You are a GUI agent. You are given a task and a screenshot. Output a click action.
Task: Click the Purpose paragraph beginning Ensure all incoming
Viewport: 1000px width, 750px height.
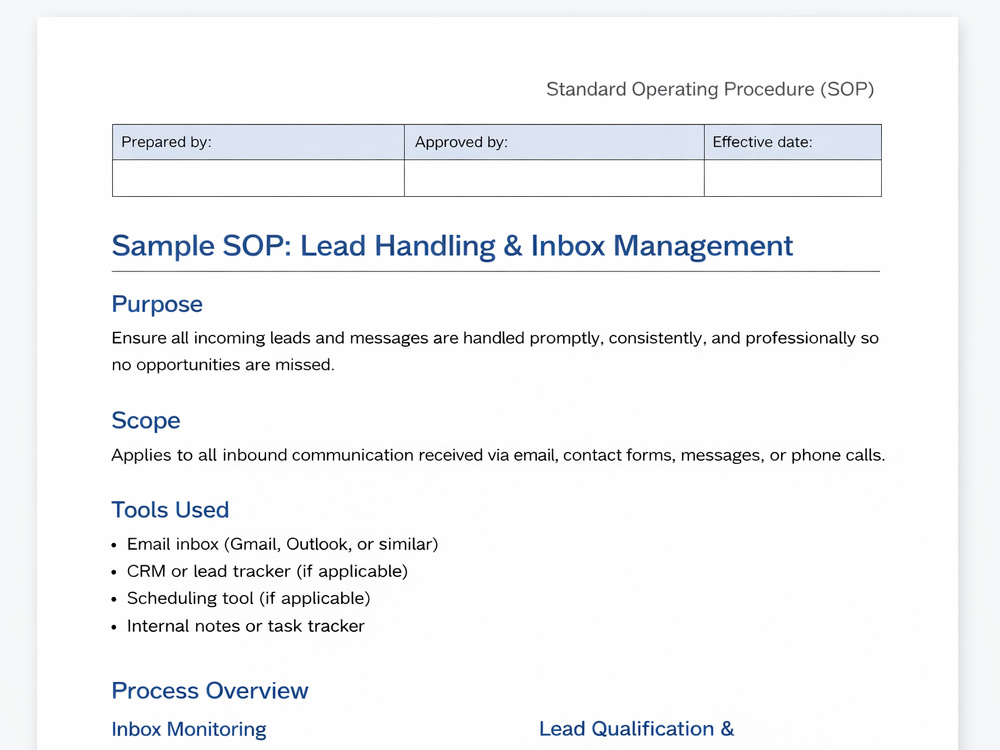pos(496,351)
